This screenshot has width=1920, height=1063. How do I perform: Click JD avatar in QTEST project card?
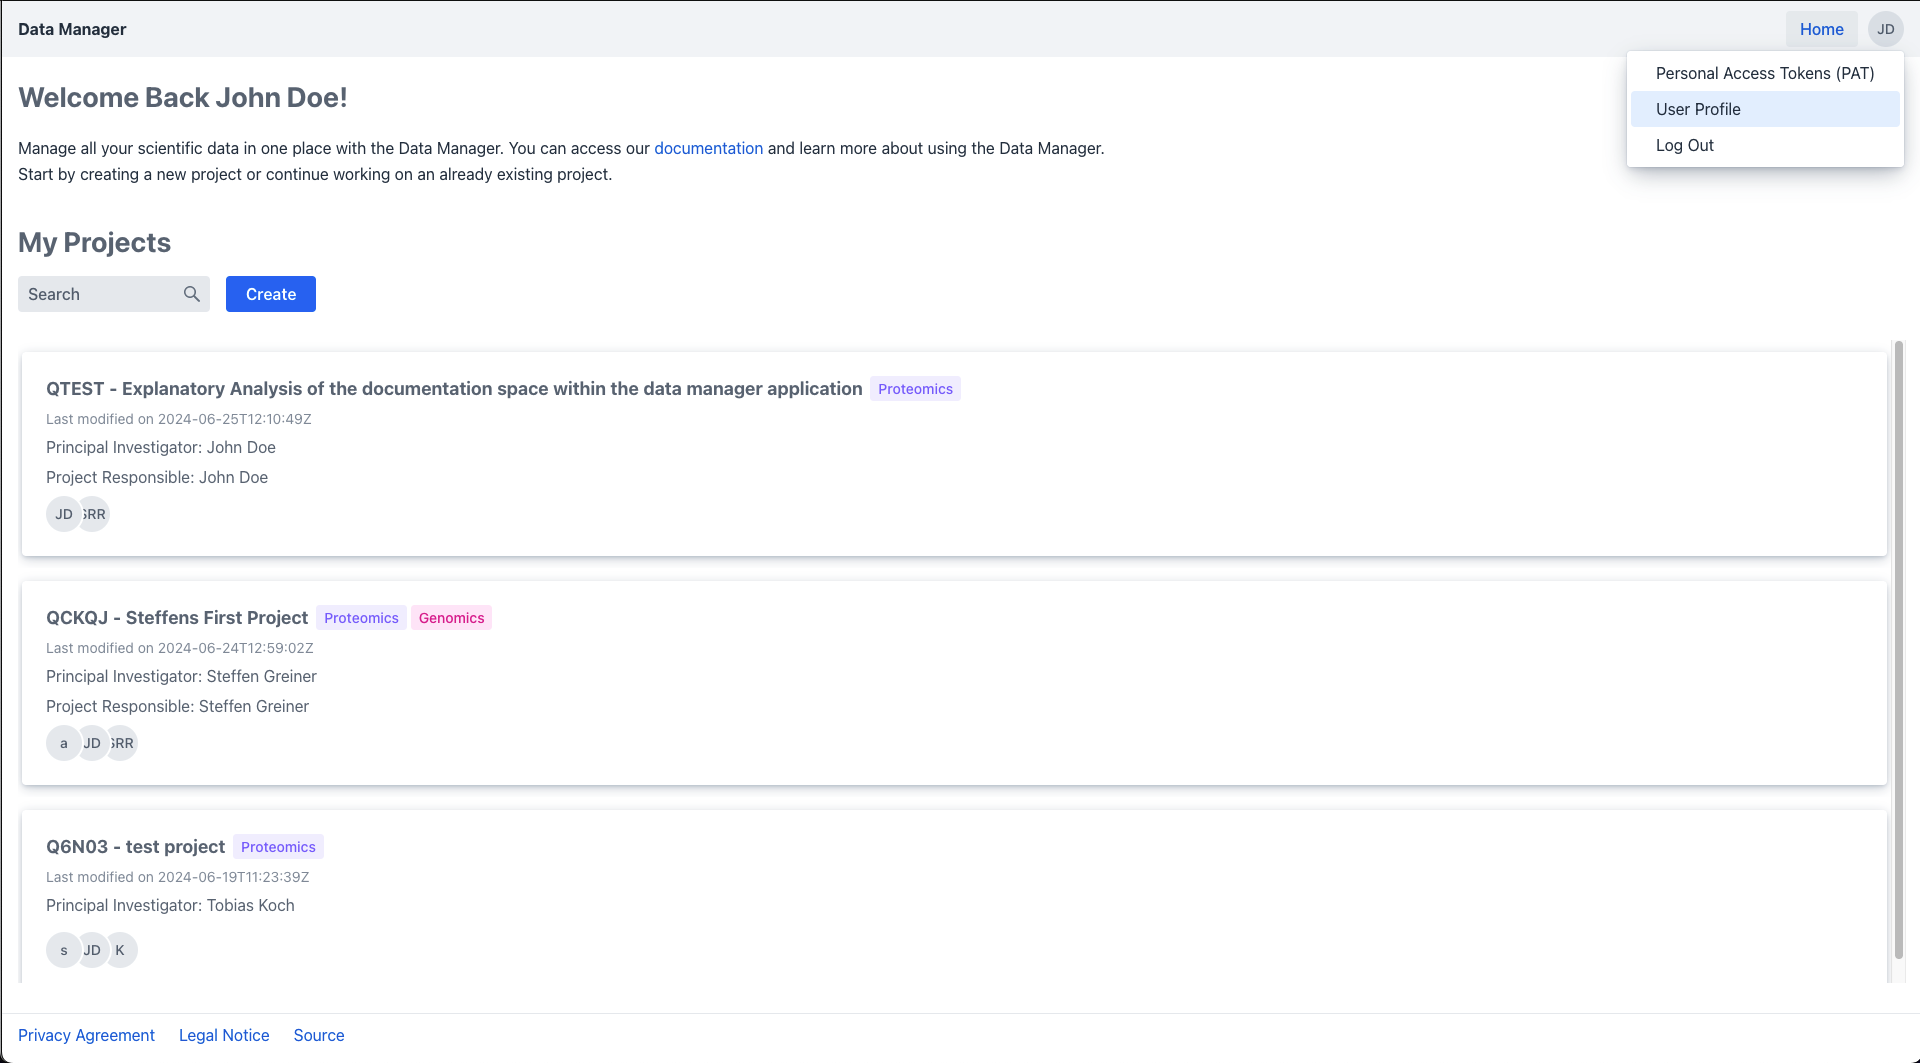[63, 514]
